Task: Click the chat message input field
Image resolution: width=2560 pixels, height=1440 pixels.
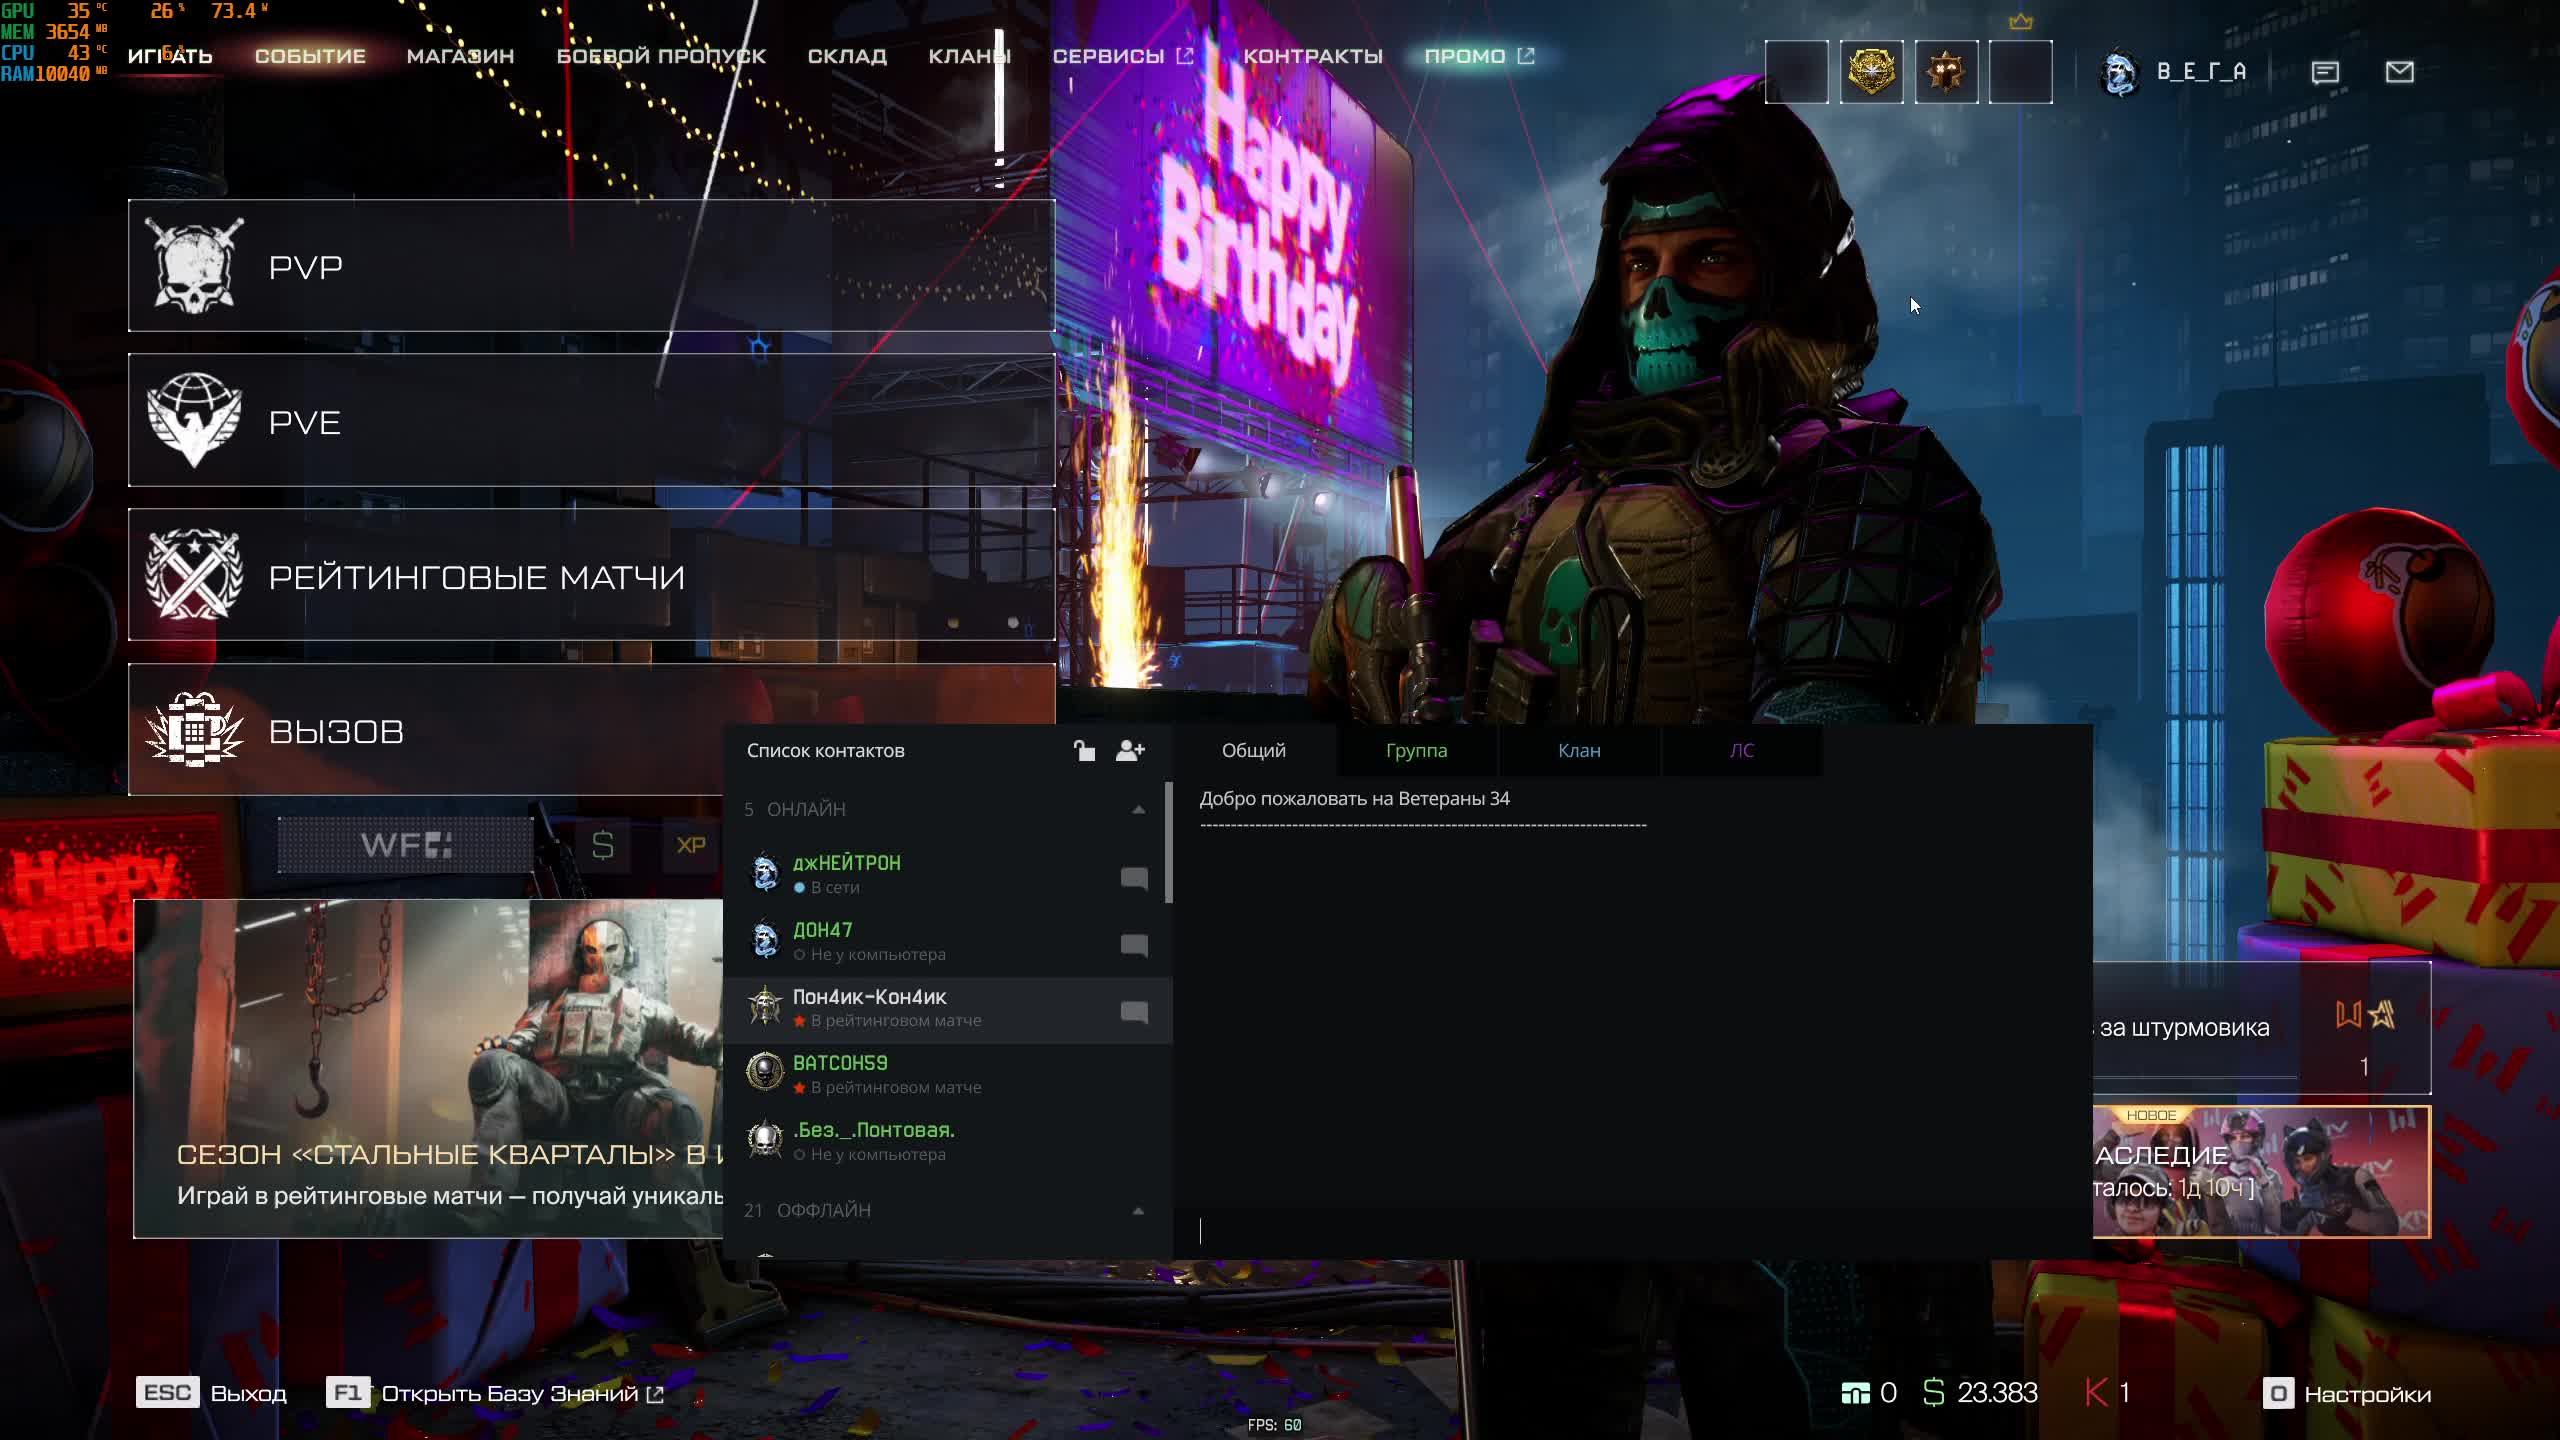Action: pos(1630,1231)
